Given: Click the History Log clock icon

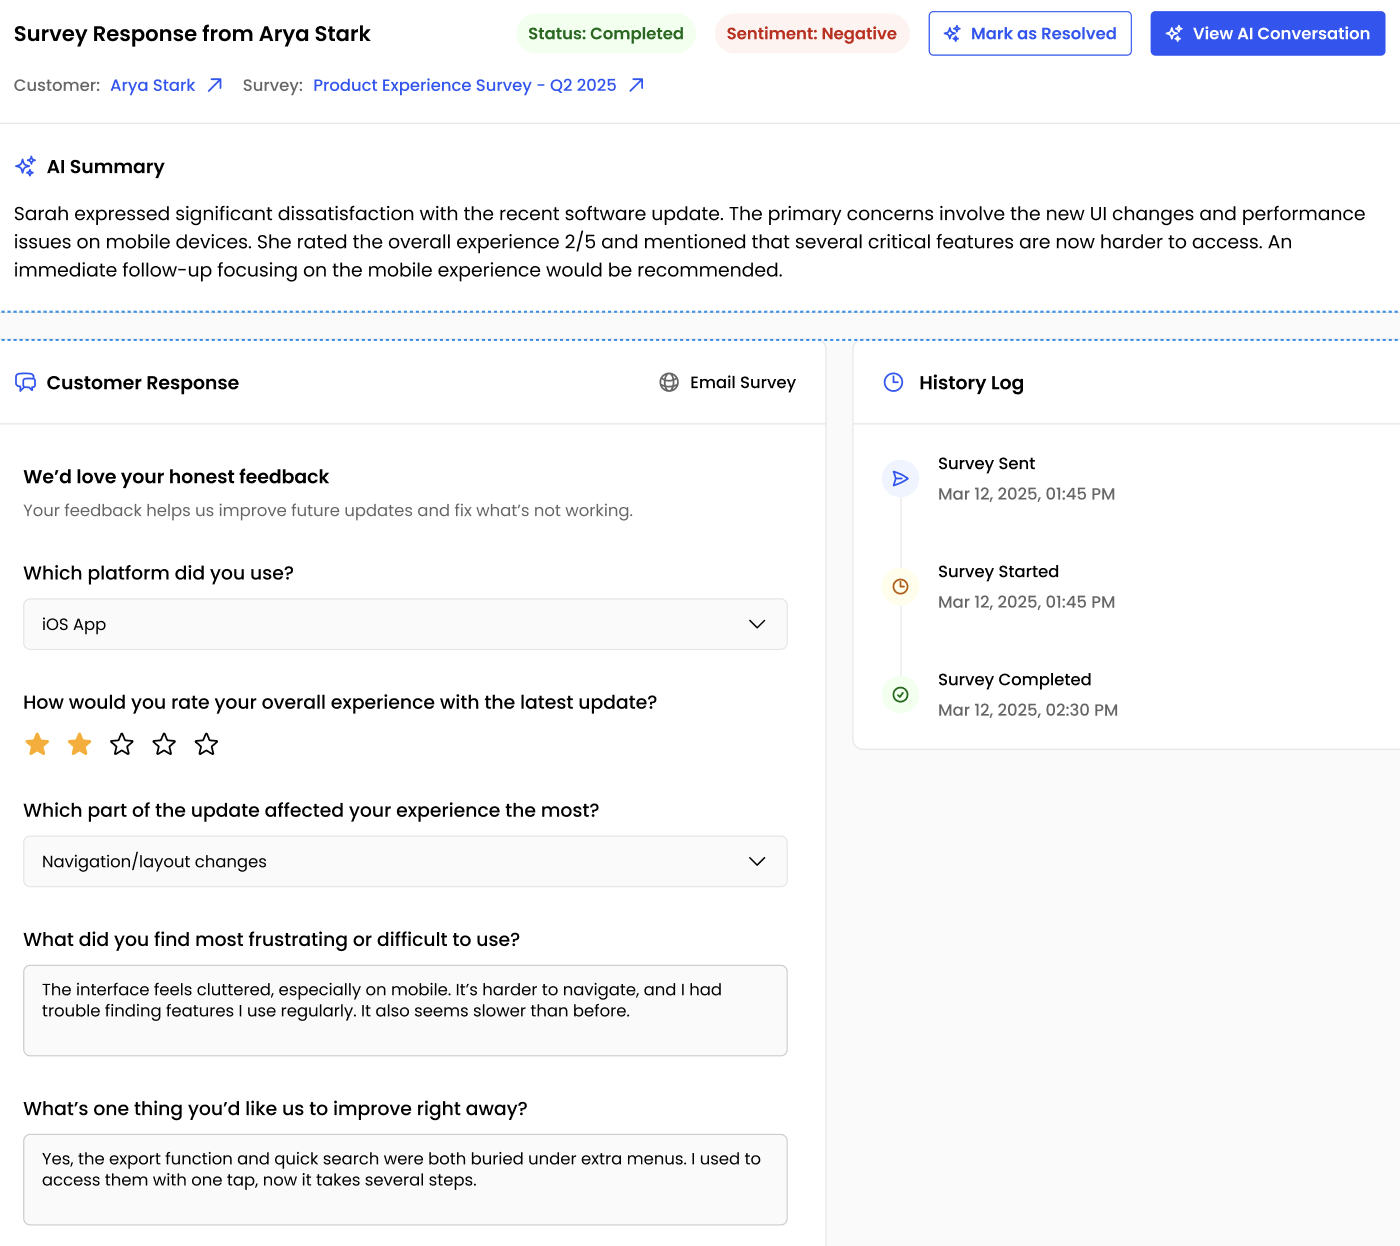Looking at the screenshot, I should pos(893,382).
